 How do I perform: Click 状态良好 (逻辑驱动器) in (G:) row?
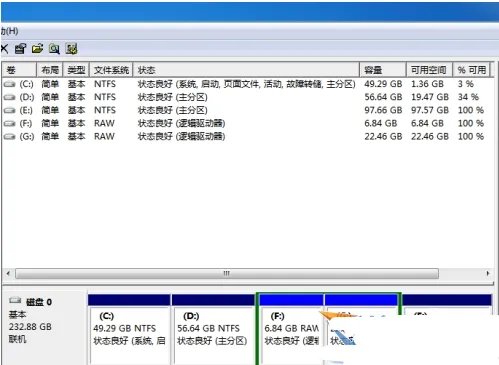182,137
